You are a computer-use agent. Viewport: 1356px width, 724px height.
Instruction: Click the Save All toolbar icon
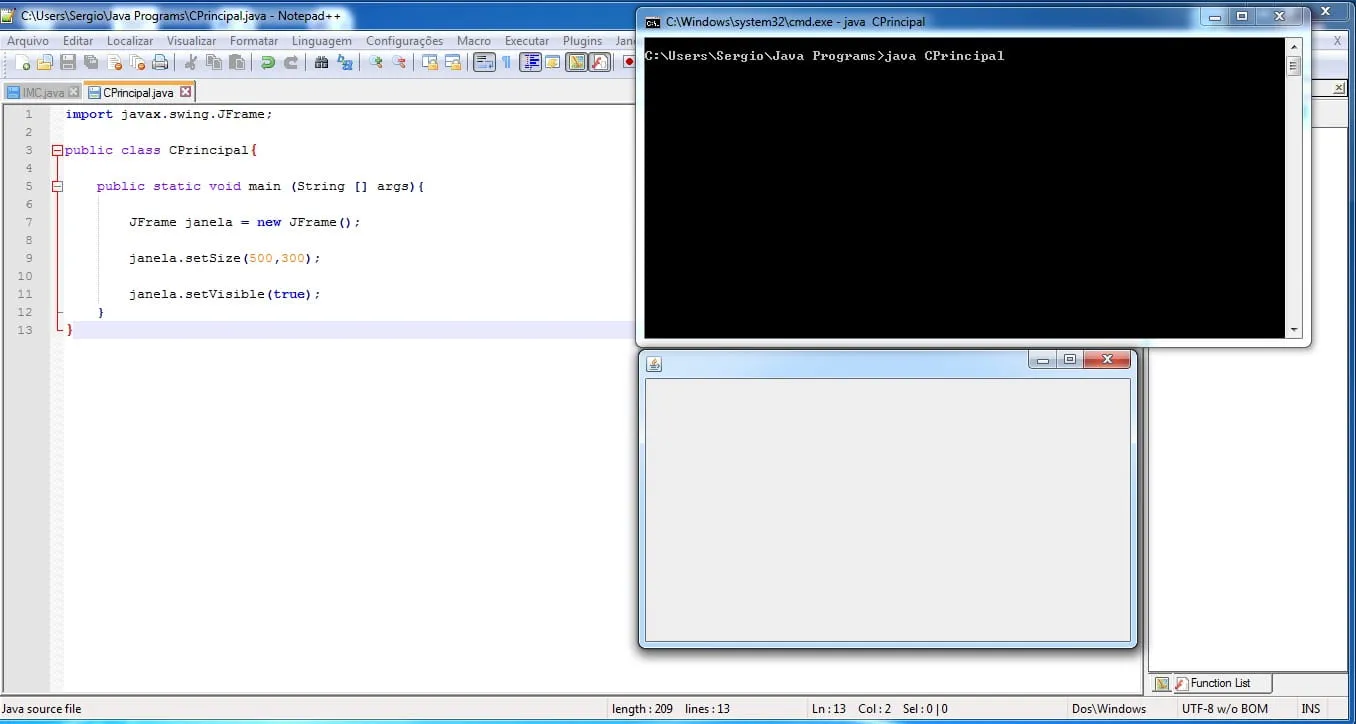91,62
